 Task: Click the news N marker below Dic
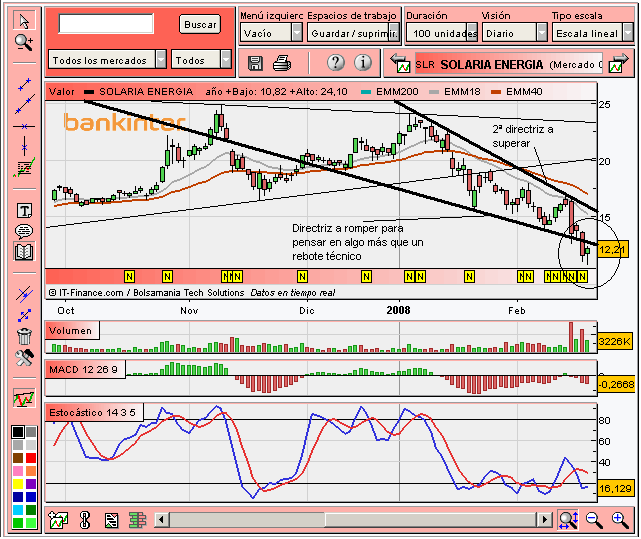[302, 277]
